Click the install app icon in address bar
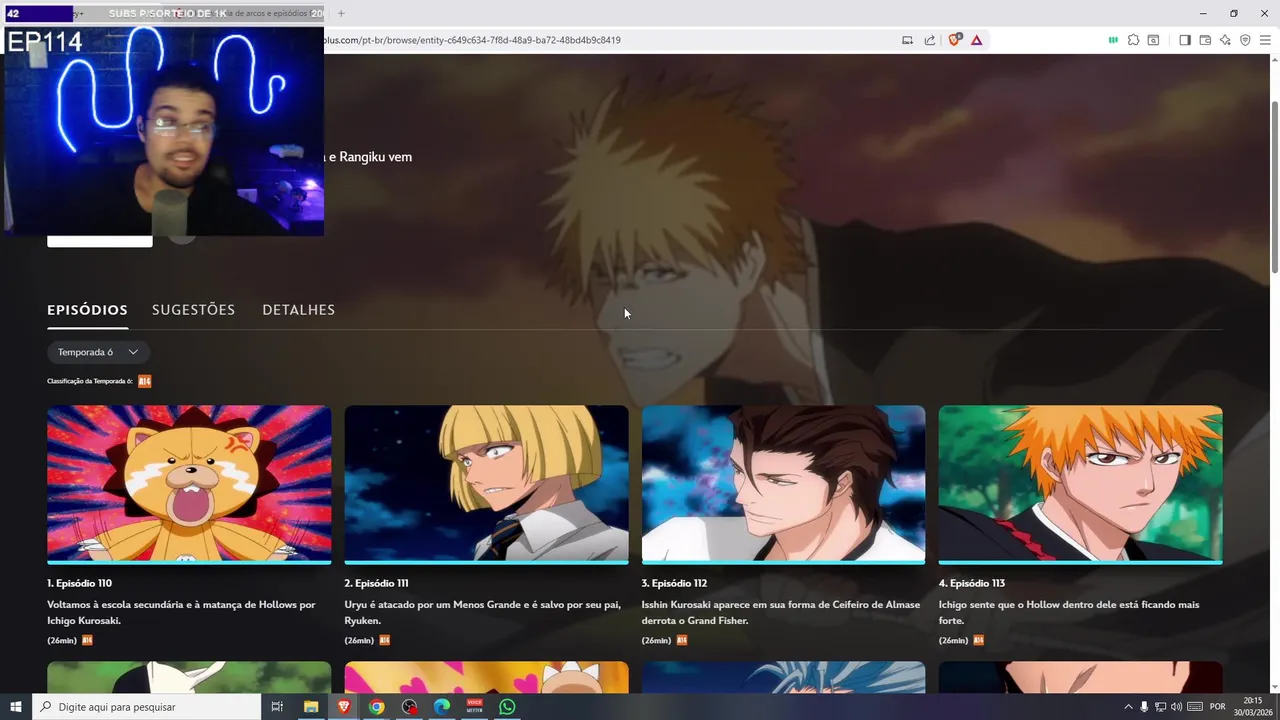This screenshot has width=1280, height=720. (908, 40)
